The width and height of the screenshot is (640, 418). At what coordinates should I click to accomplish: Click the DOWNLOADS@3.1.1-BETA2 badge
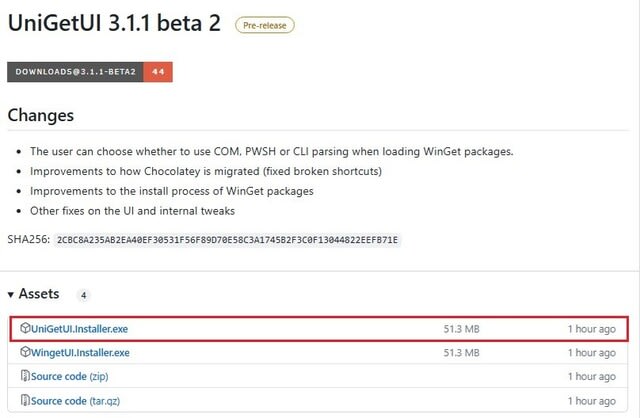(x=75, y=72)
